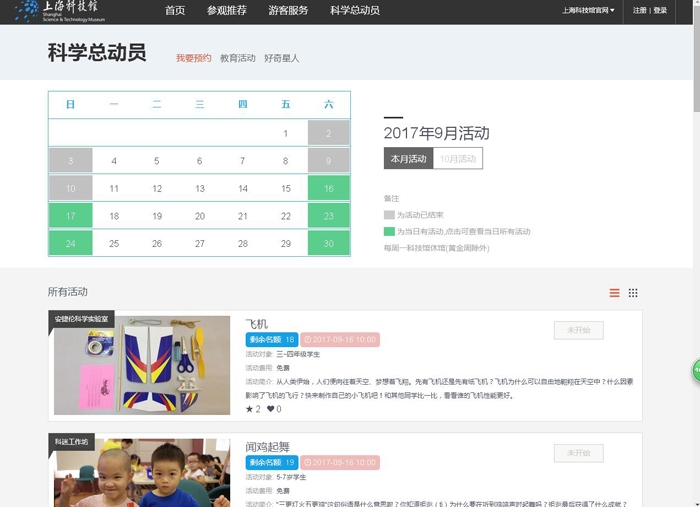
Task: Show 本月活动 activities
Action: tap(408, 158)
